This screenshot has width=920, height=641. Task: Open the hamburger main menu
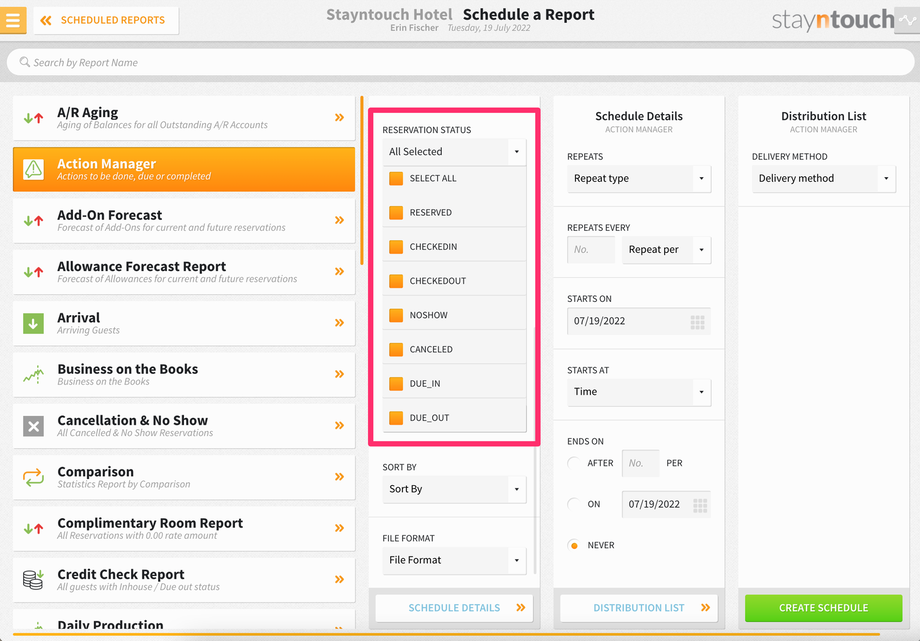pyautogui.click(x=13, y=20)
